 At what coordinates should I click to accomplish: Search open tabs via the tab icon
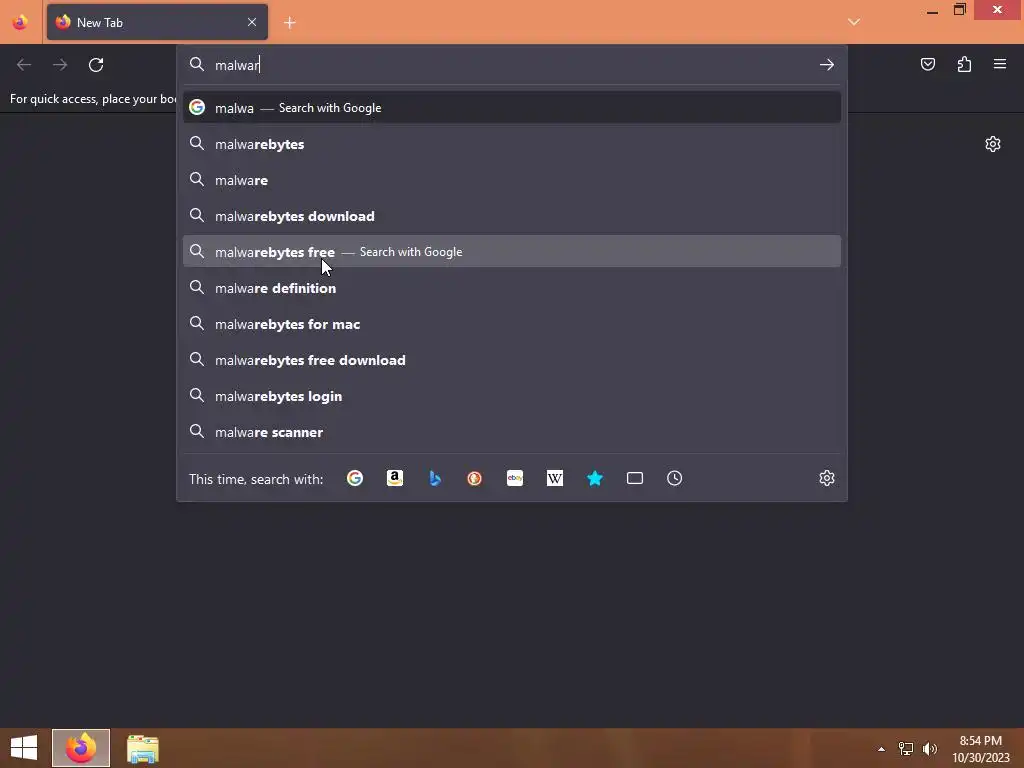click(635, 478)
